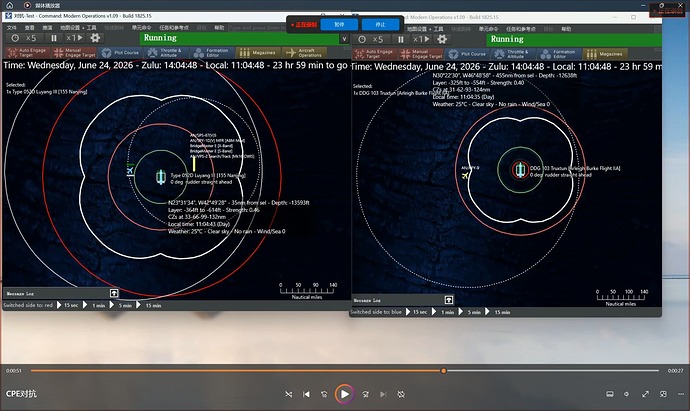Open Throttle & Altitude in left window
The image size is (690, 411).
(x=166, y=53)
